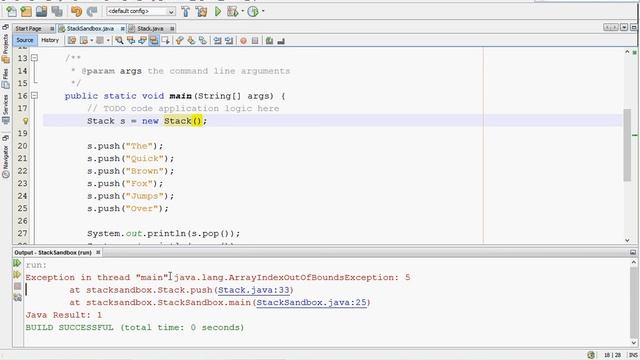The image size is (640, 360).
Task: Collapse the main method fold at line 16
Action: click(x=35, y=96)
